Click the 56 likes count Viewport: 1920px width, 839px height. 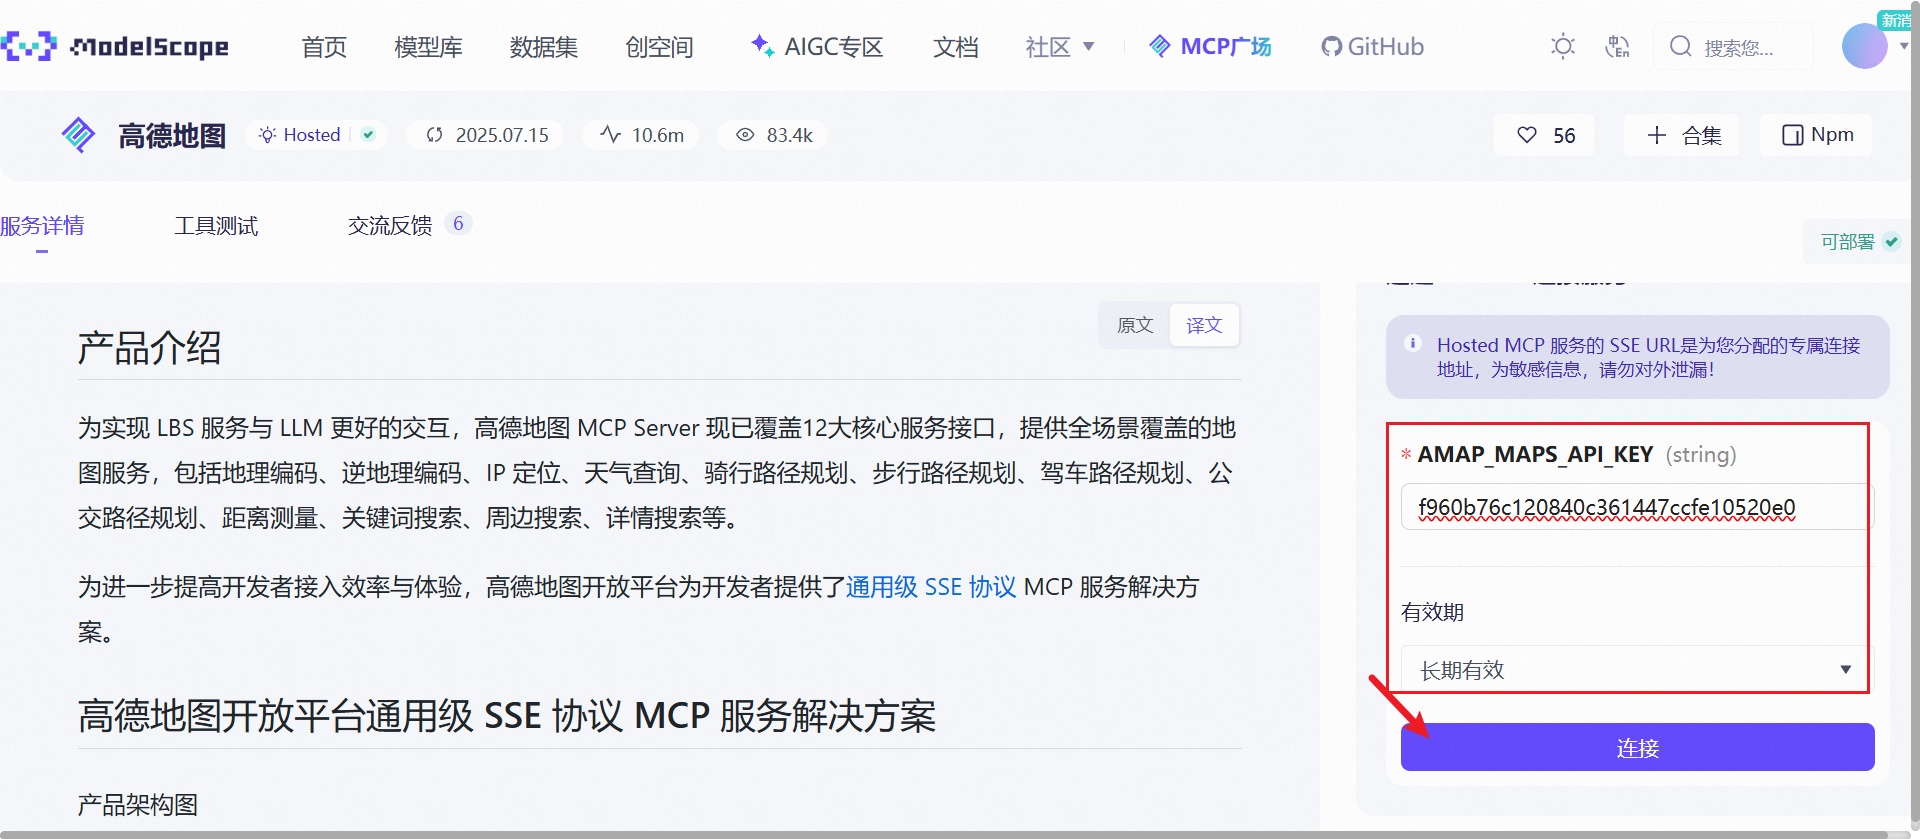(x=1564, y=136)
